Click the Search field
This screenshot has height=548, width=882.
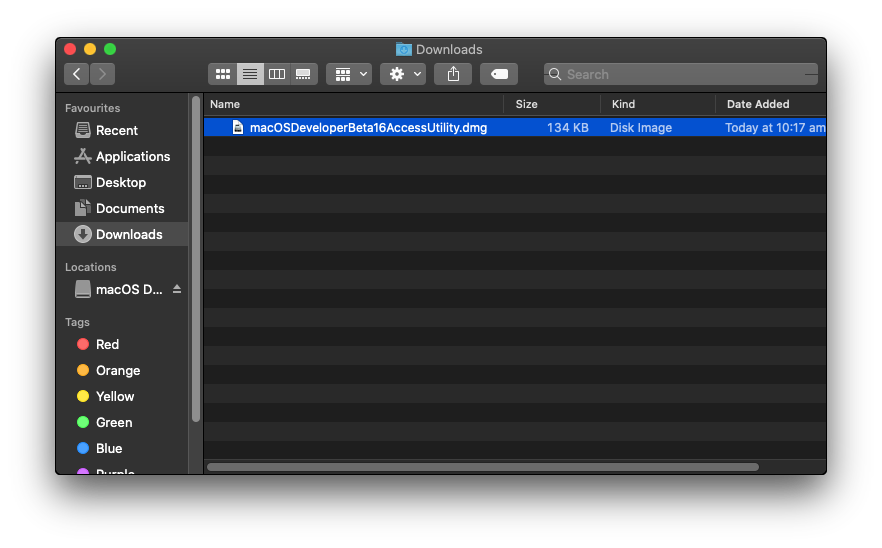tap(680, 74)
